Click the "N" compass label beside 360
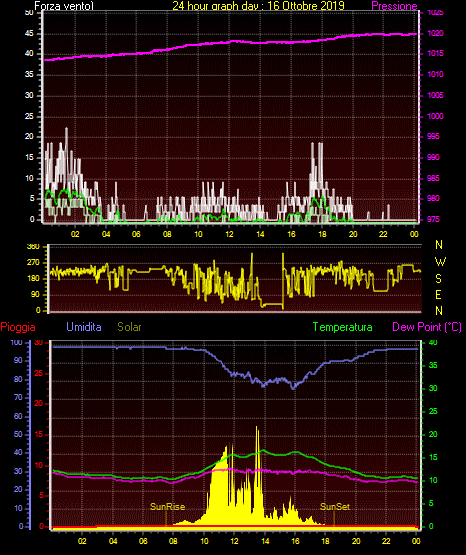 click(439, 245)
